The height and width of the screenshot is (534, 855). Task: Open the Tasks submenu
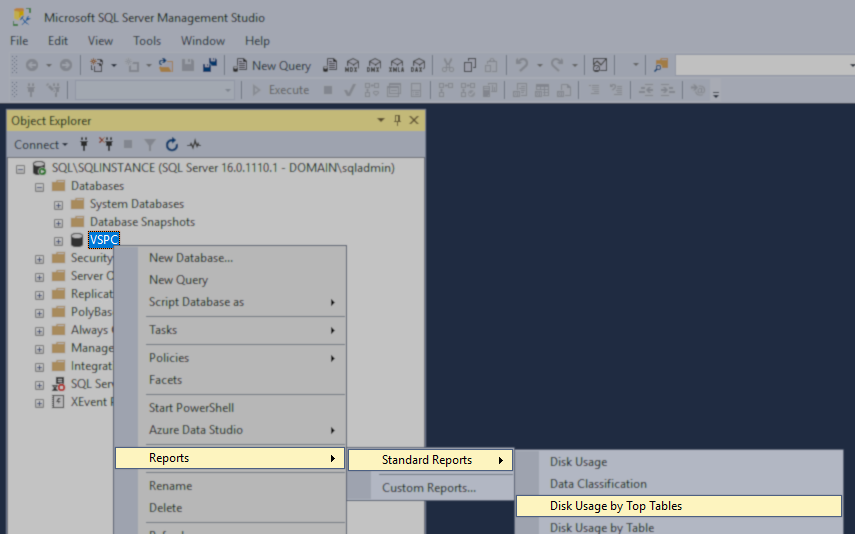coord(230,330)
